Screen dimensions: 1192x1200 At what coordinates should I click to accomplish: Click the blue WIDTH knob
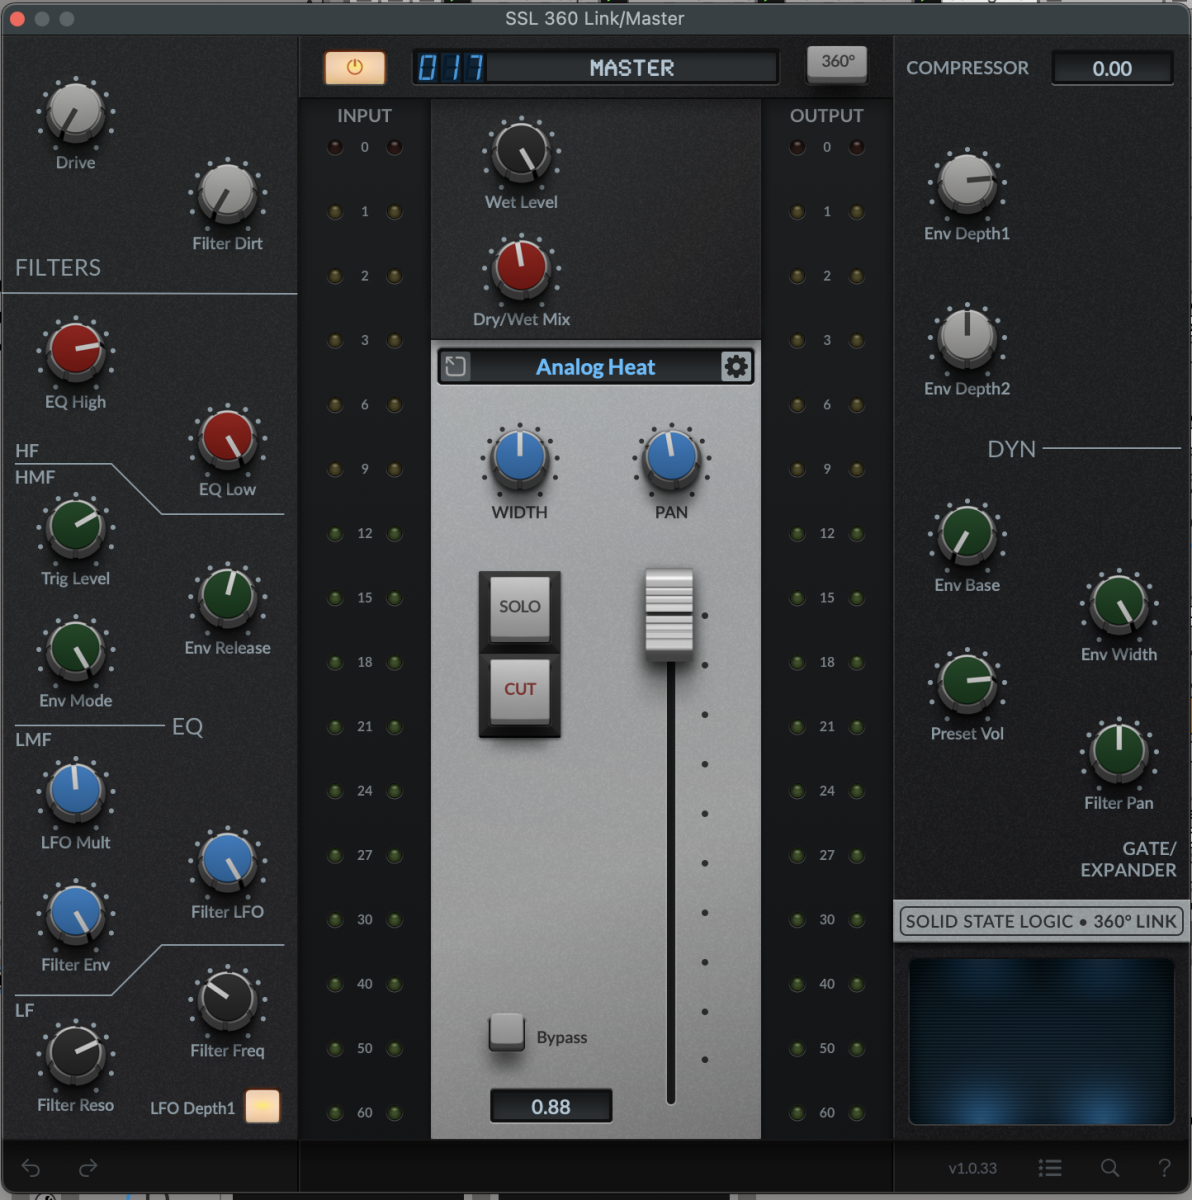[x=520, y=460]
